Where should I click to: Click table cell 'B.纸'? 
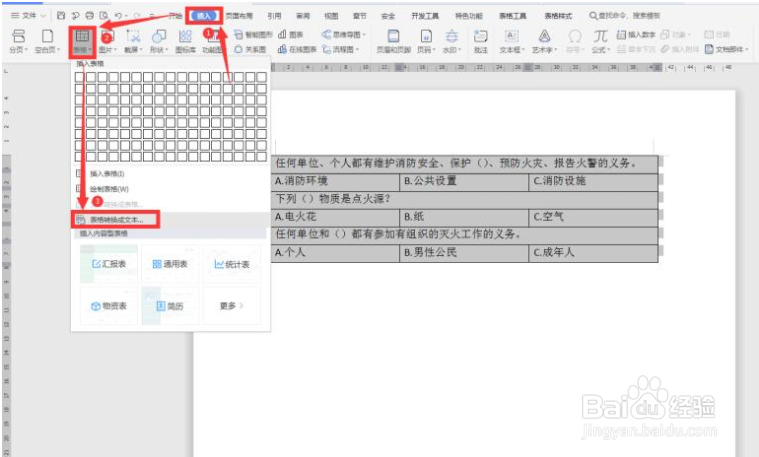pyautogui.click(x=464, y=217)
